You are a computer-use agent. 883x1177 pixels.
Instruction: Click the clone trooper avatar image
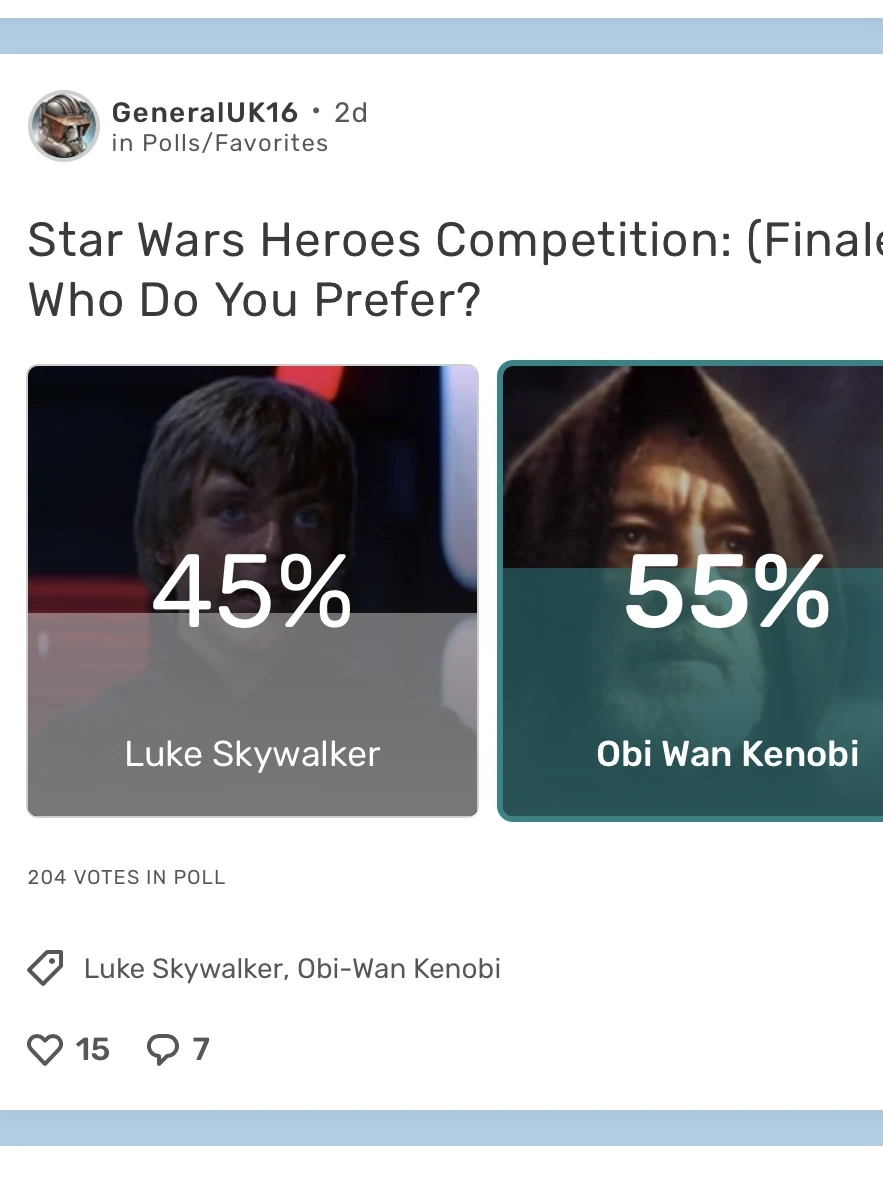tap(63, 126)
